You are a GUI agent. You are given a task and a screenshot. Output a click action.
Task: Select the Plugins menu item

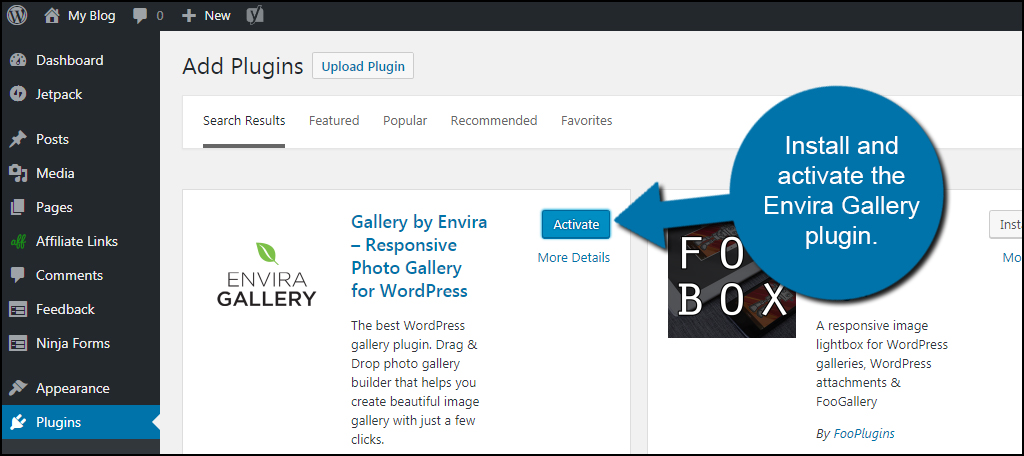click(80, 422)
